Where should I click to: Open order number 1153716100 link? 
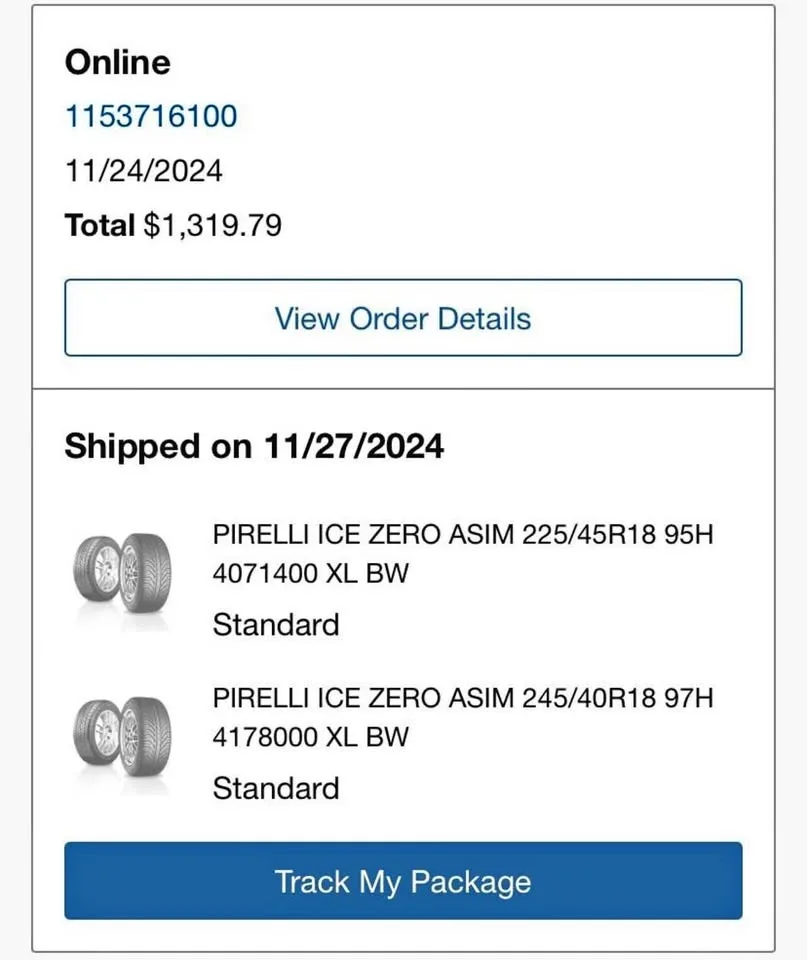[150, 116]
